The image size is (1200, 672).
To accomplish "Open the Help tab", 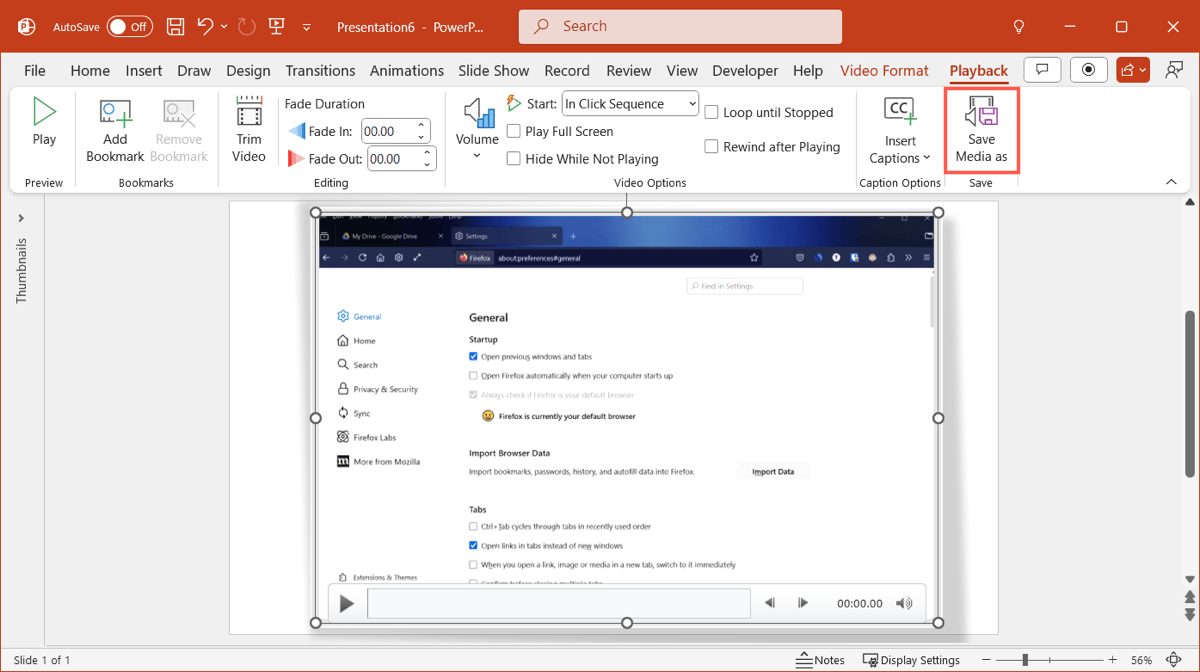I will click(x=808, y=70).
